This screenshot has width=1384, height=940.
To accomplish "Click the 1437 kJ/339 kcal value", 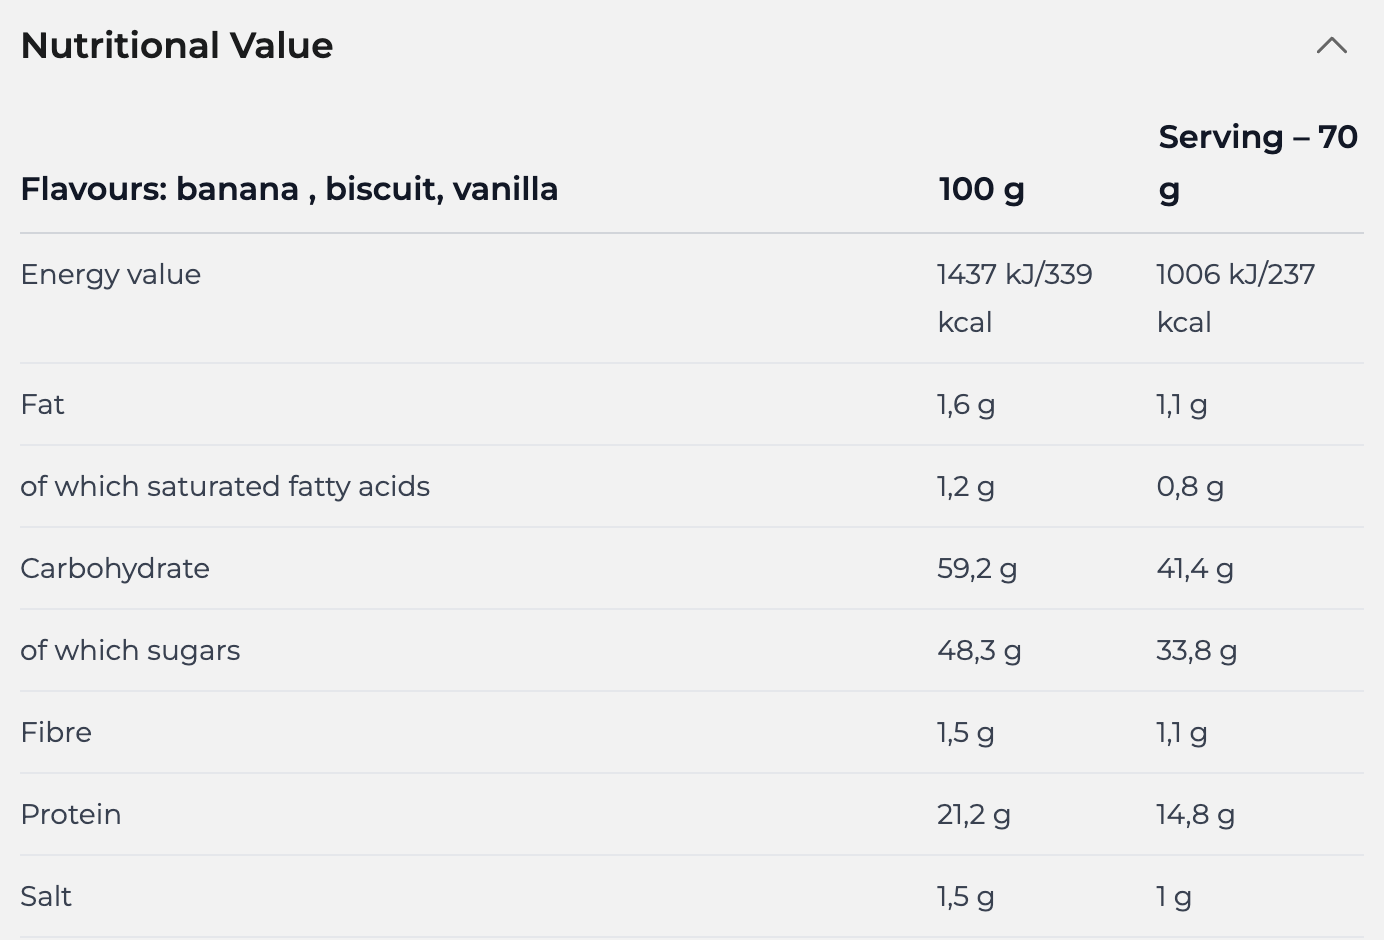I will 1014,297.
